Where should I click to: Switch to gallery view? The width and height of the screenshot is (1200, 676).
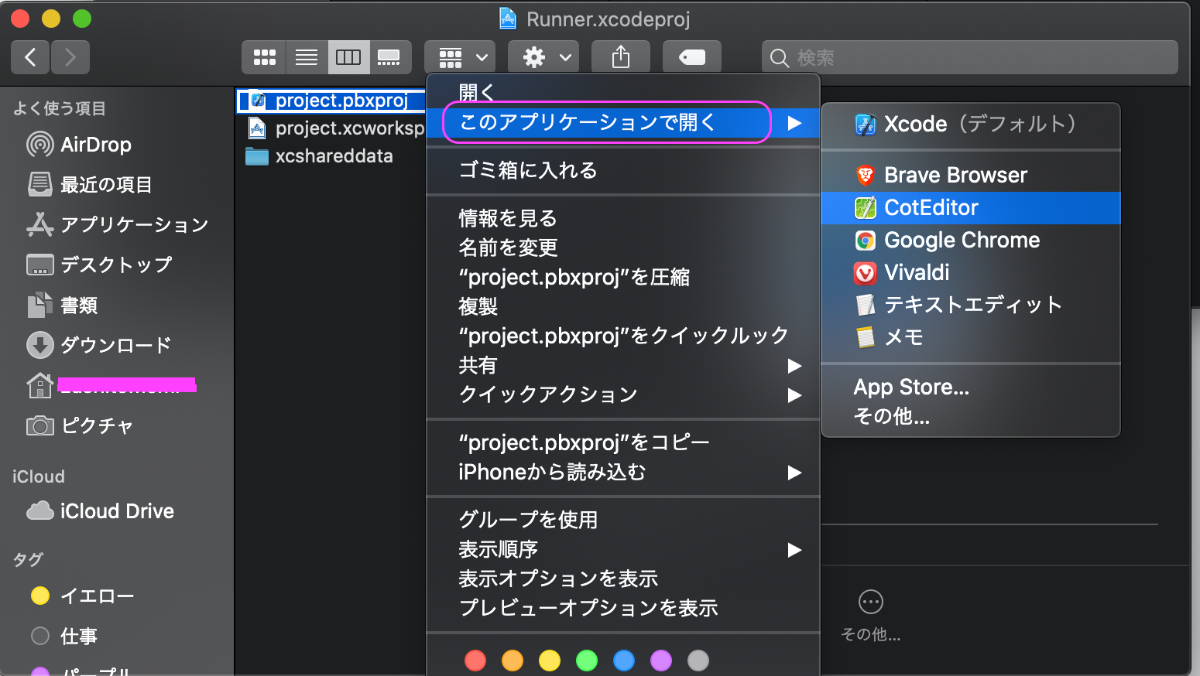(390, 58)
